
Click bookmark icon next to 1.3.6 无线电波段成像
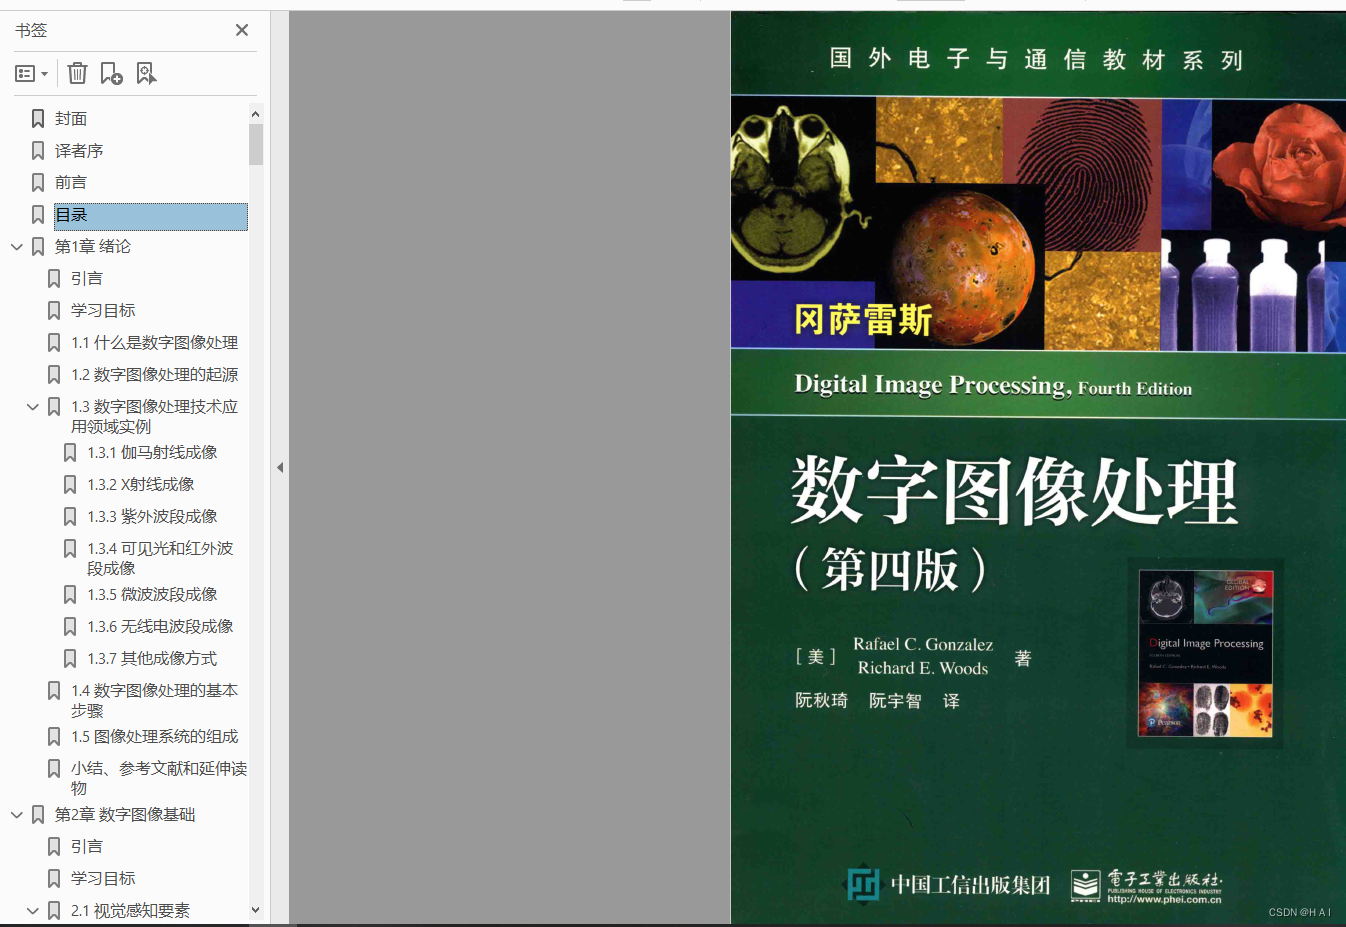tap(70, 627)
